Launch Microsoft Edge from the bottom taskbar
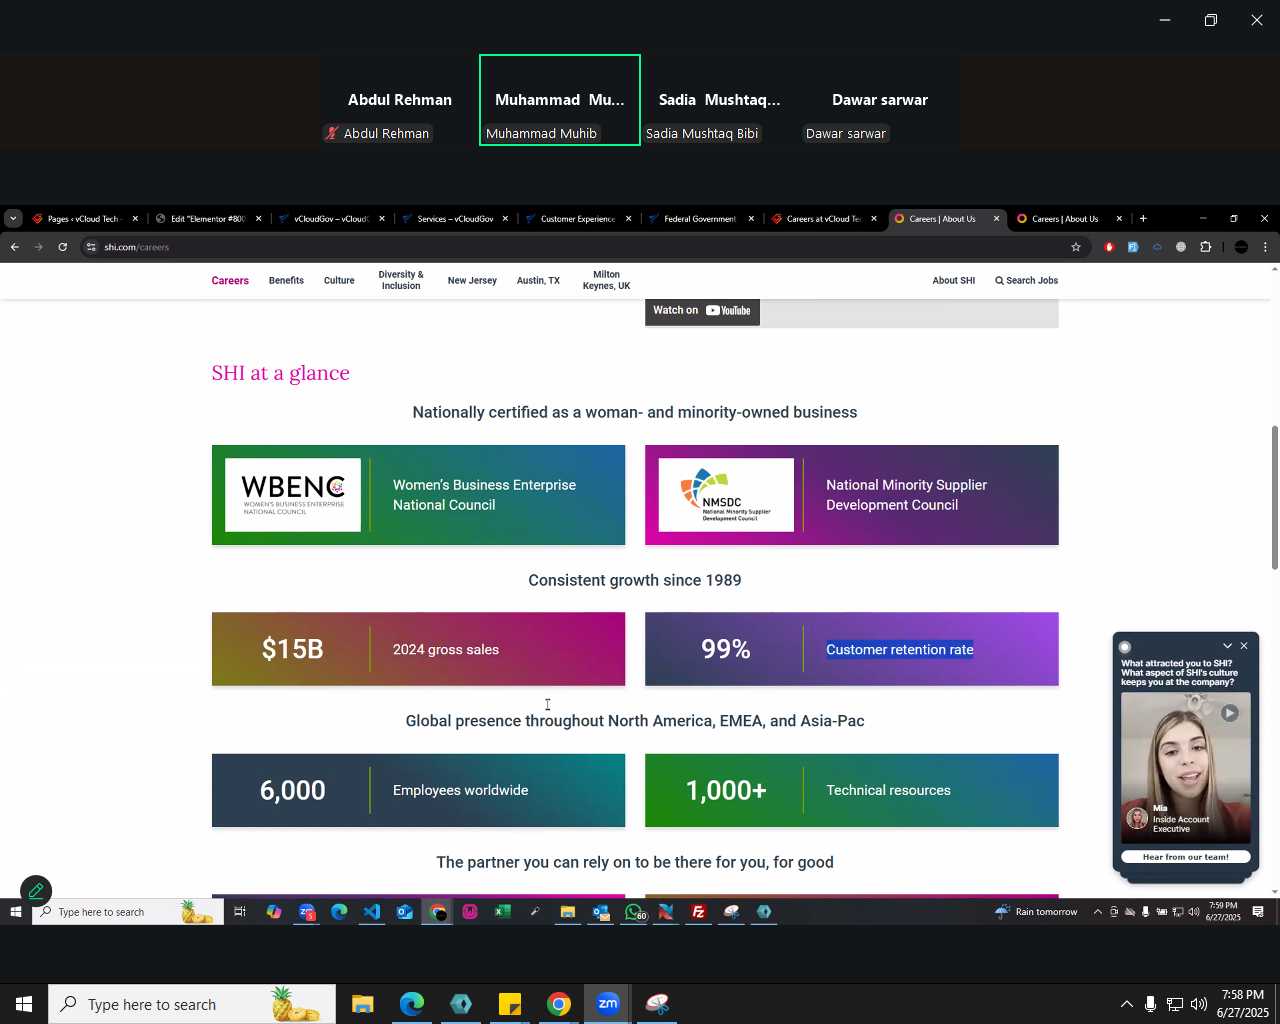1280x1024 pixels. [412, 1004]
